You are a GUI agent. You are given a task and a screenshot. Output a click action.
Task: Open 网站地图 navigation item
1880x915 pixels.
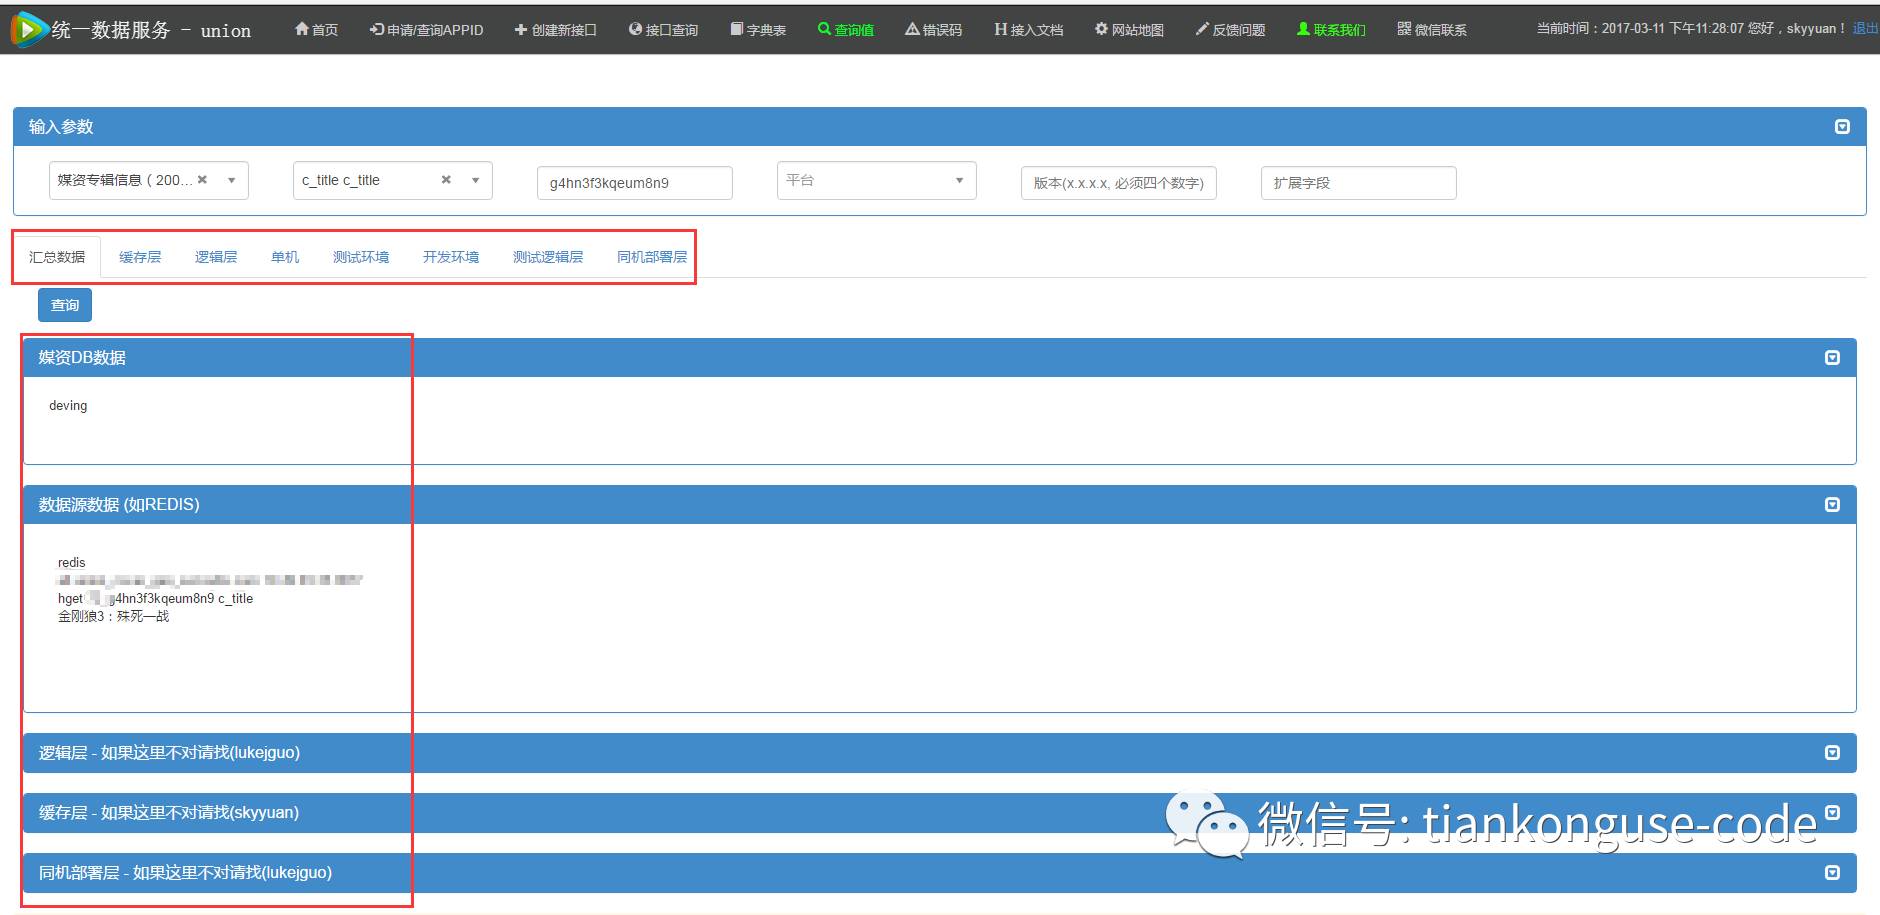[1129, 30]
